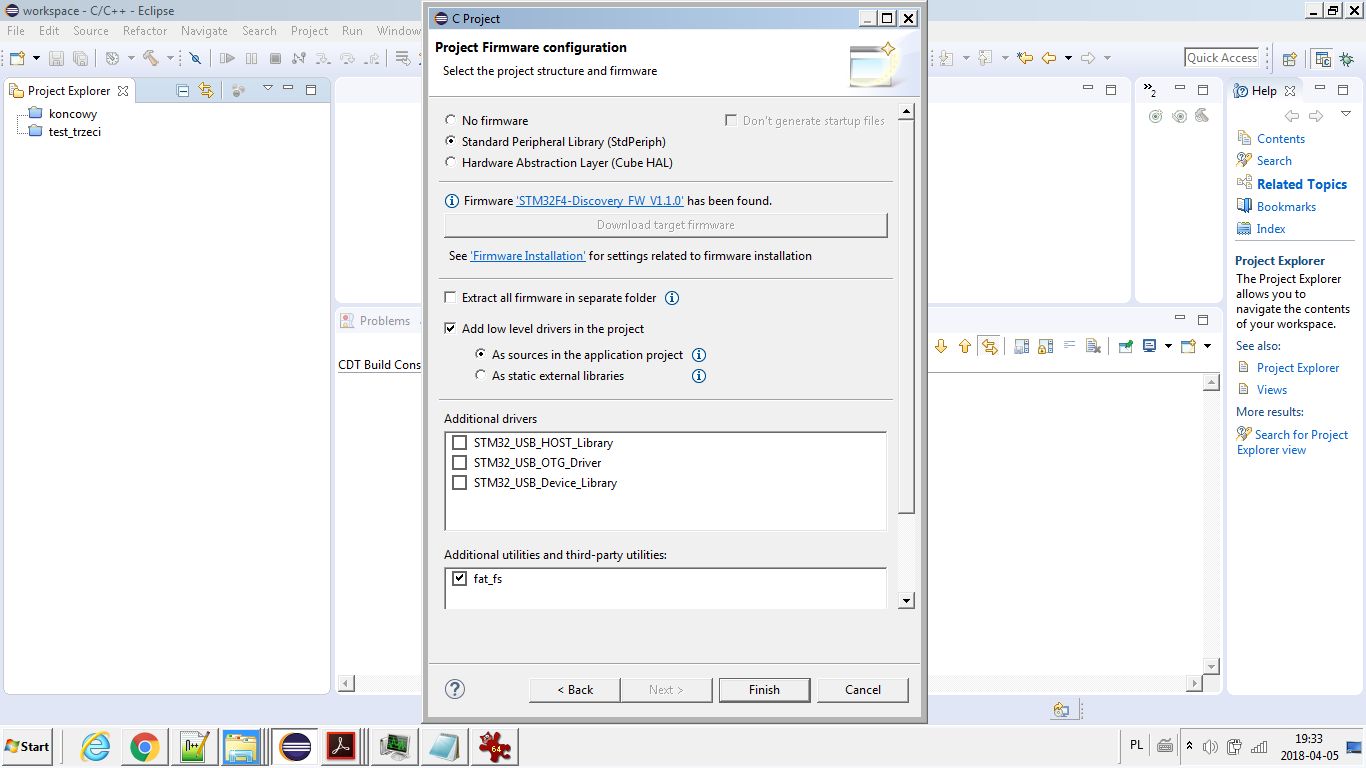Open the Index icon in Help panel
This screenshot has width=1366, height=768.
point(1245,228)
